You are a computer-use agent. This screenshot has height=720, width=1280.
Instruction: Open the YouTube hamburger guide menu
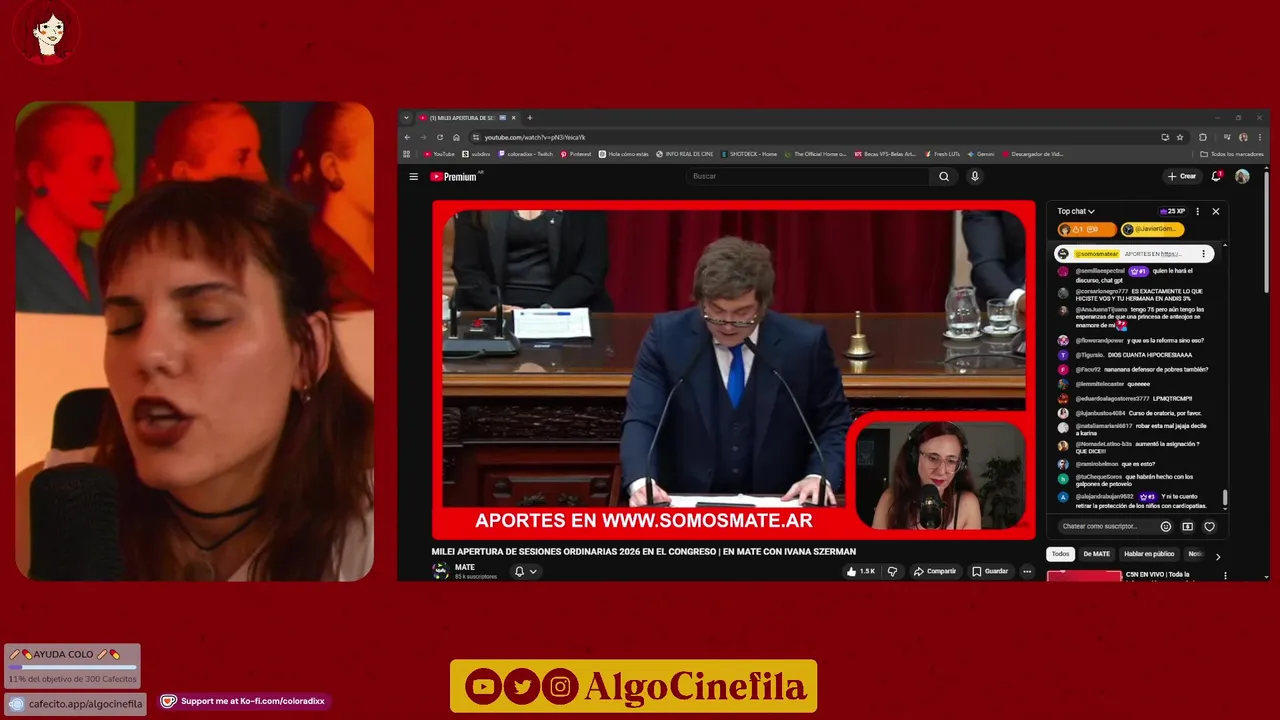pyautogui.click(x=413, y=177)
